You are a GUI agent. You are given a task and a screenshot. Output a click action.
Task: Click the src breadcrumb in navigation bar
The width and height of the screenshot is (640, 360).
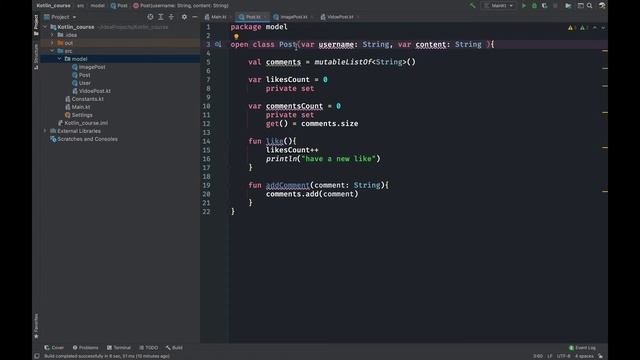point(80,6)
